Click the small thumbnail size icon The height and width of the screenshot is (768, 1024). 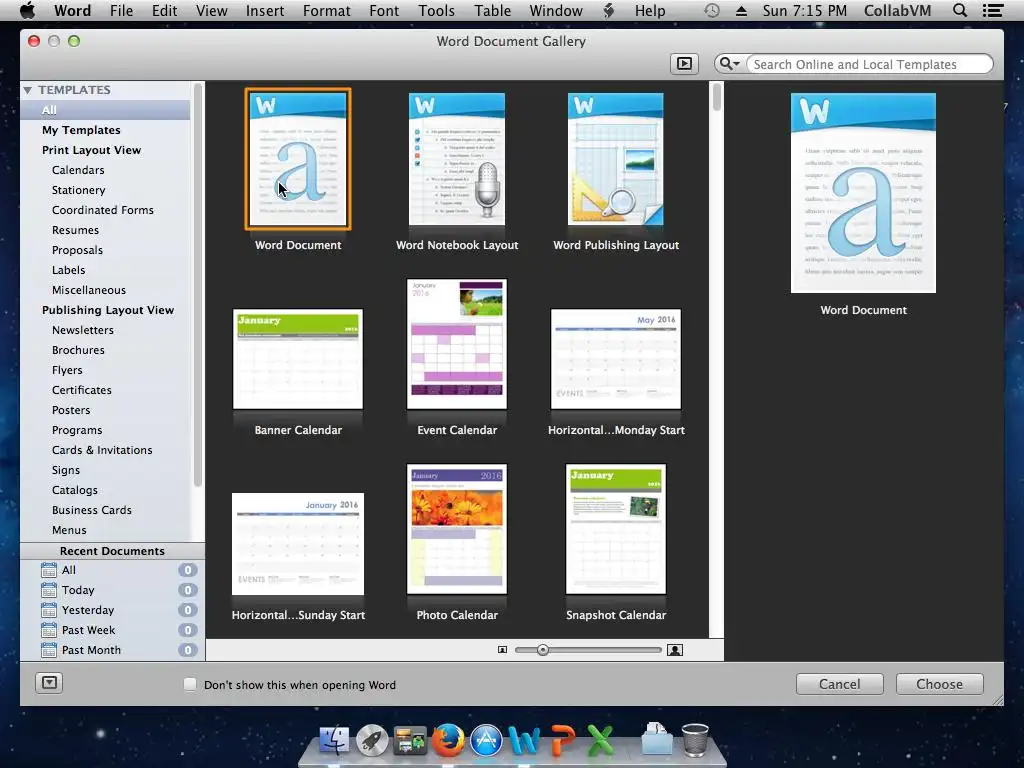[502, 650]
